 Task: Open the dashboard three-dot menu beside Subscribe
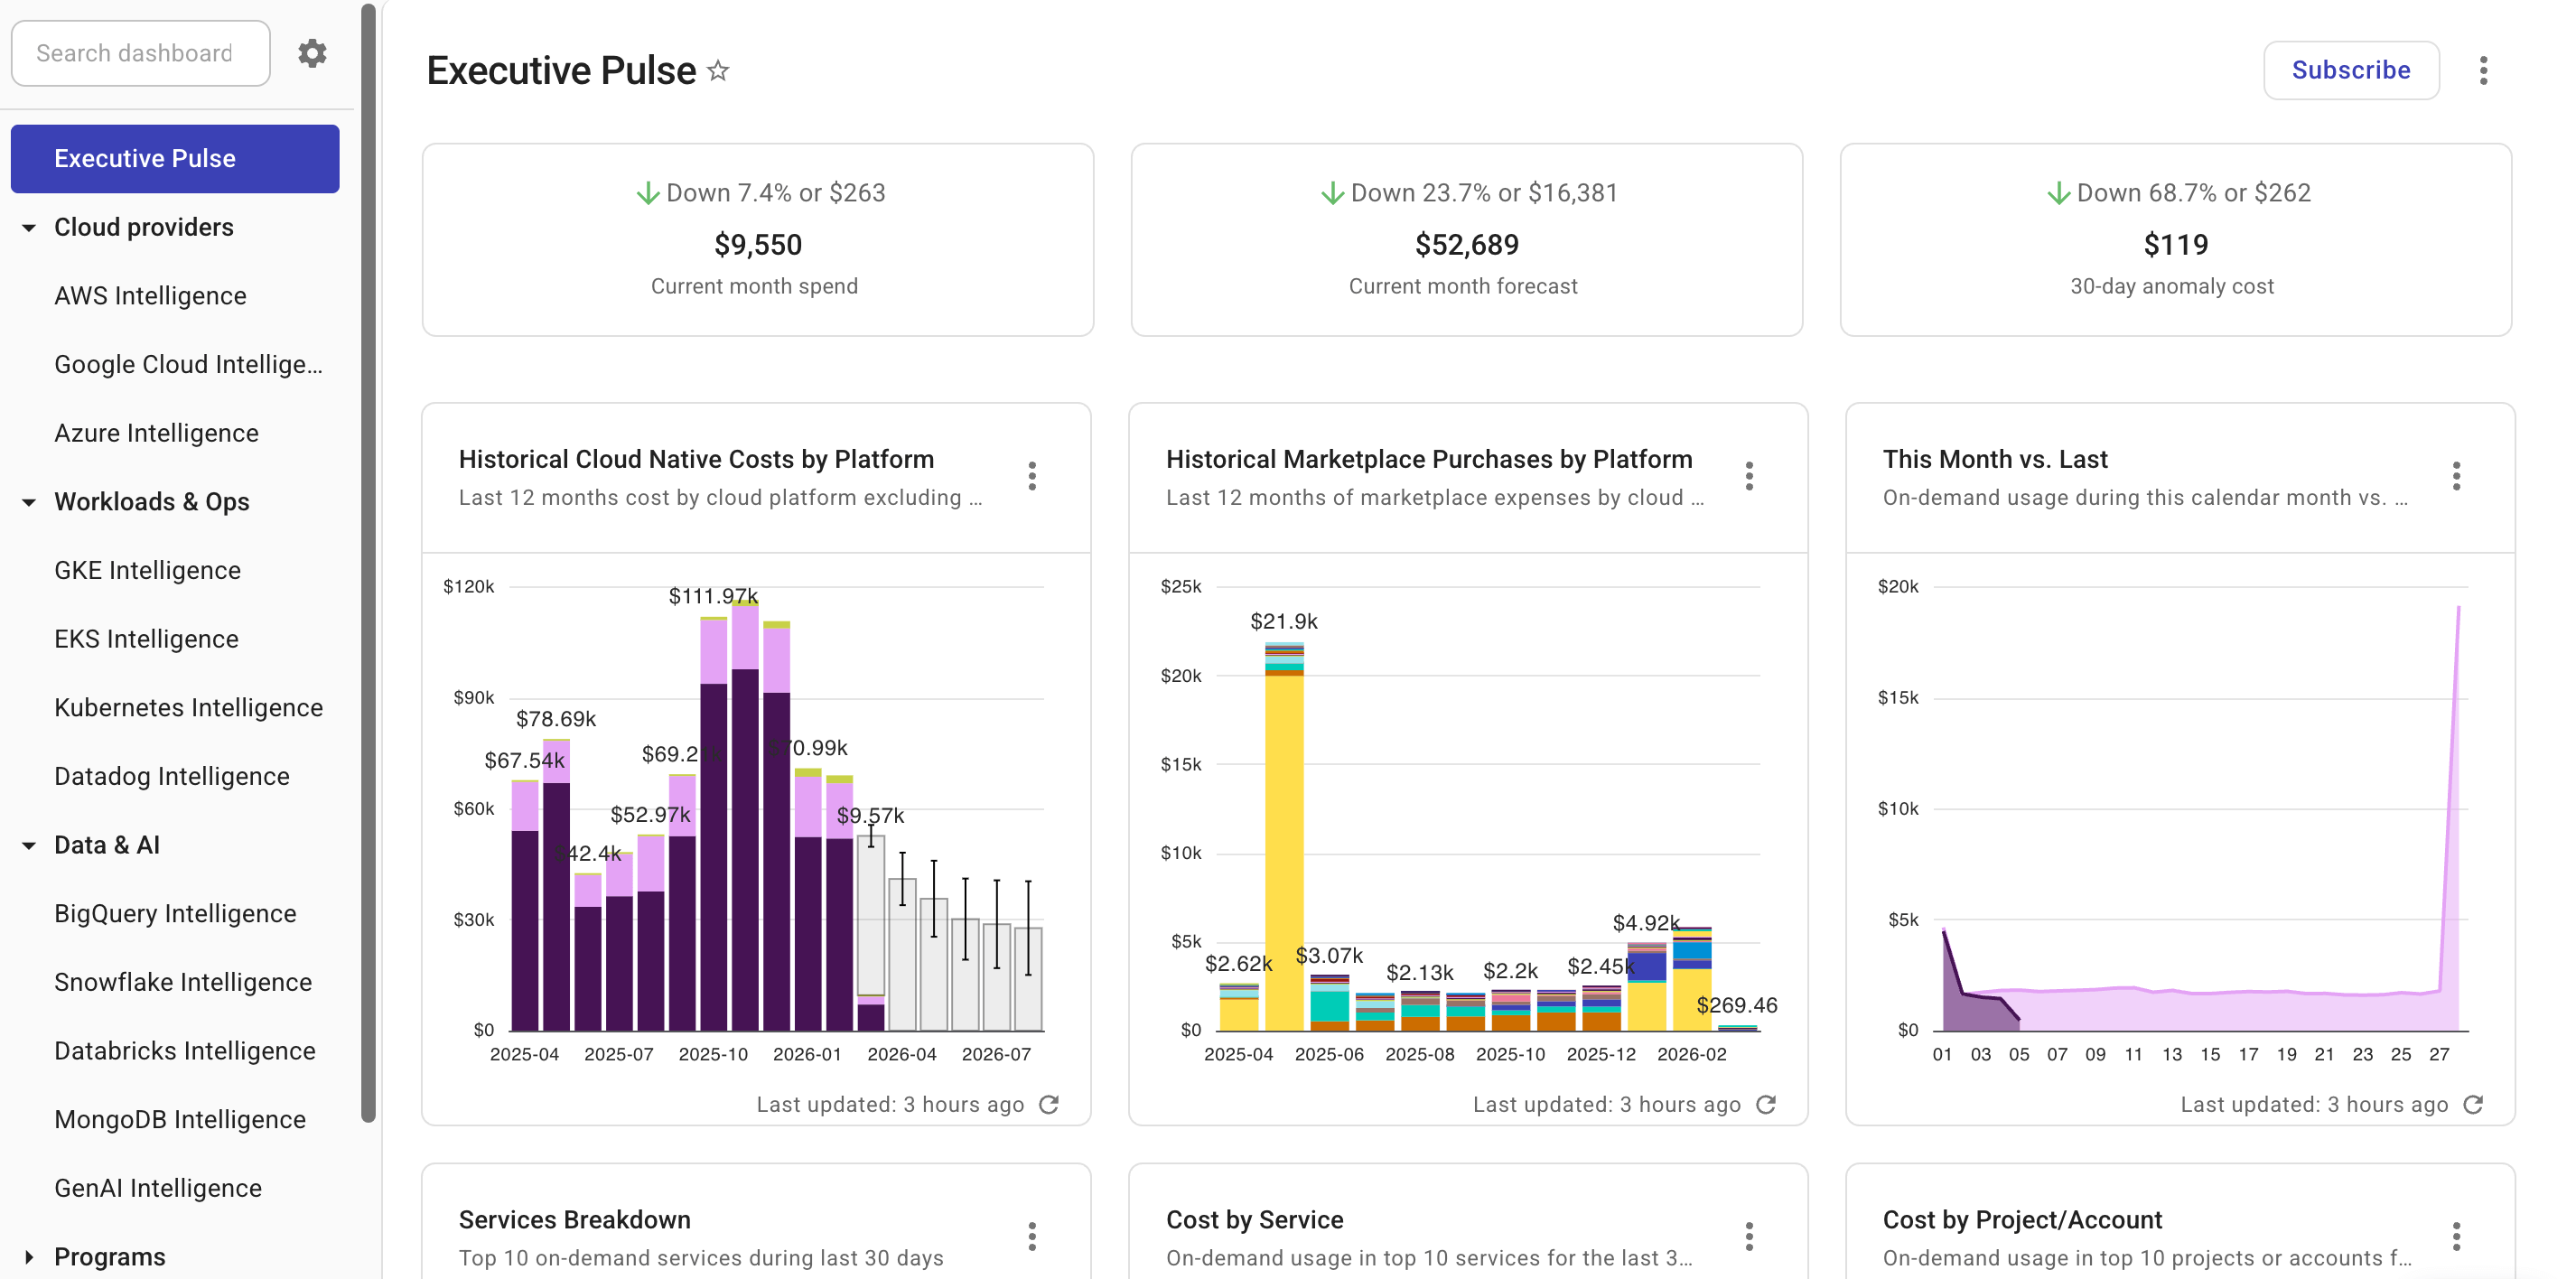2483,71
